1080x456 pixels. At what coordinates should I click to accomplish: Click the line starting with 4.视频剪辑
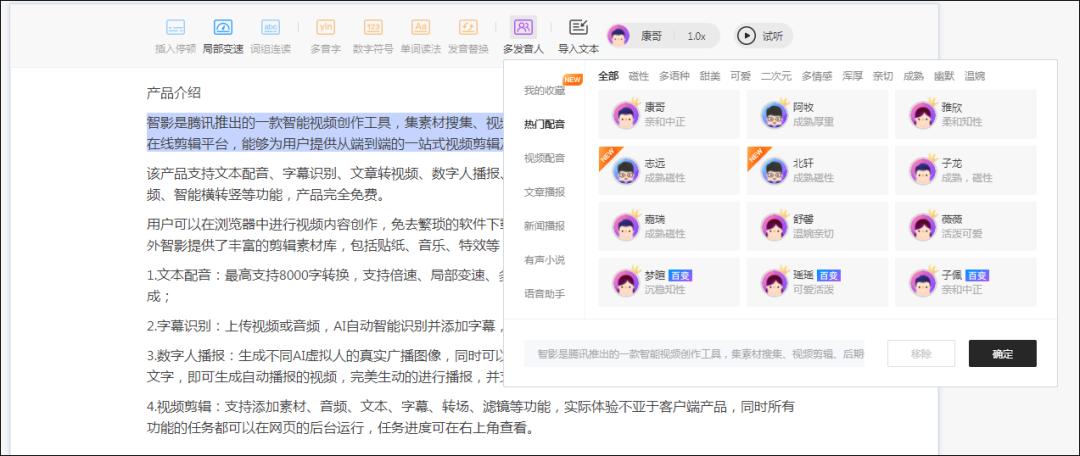[471, 417]
